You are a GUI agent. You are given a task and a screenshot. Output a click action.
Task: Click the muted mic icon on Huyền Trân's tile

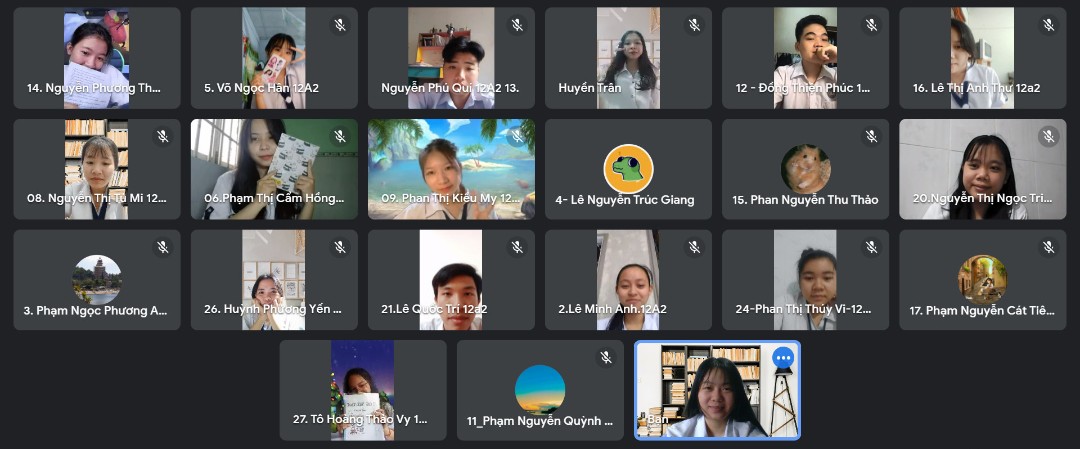coord(694,25)
